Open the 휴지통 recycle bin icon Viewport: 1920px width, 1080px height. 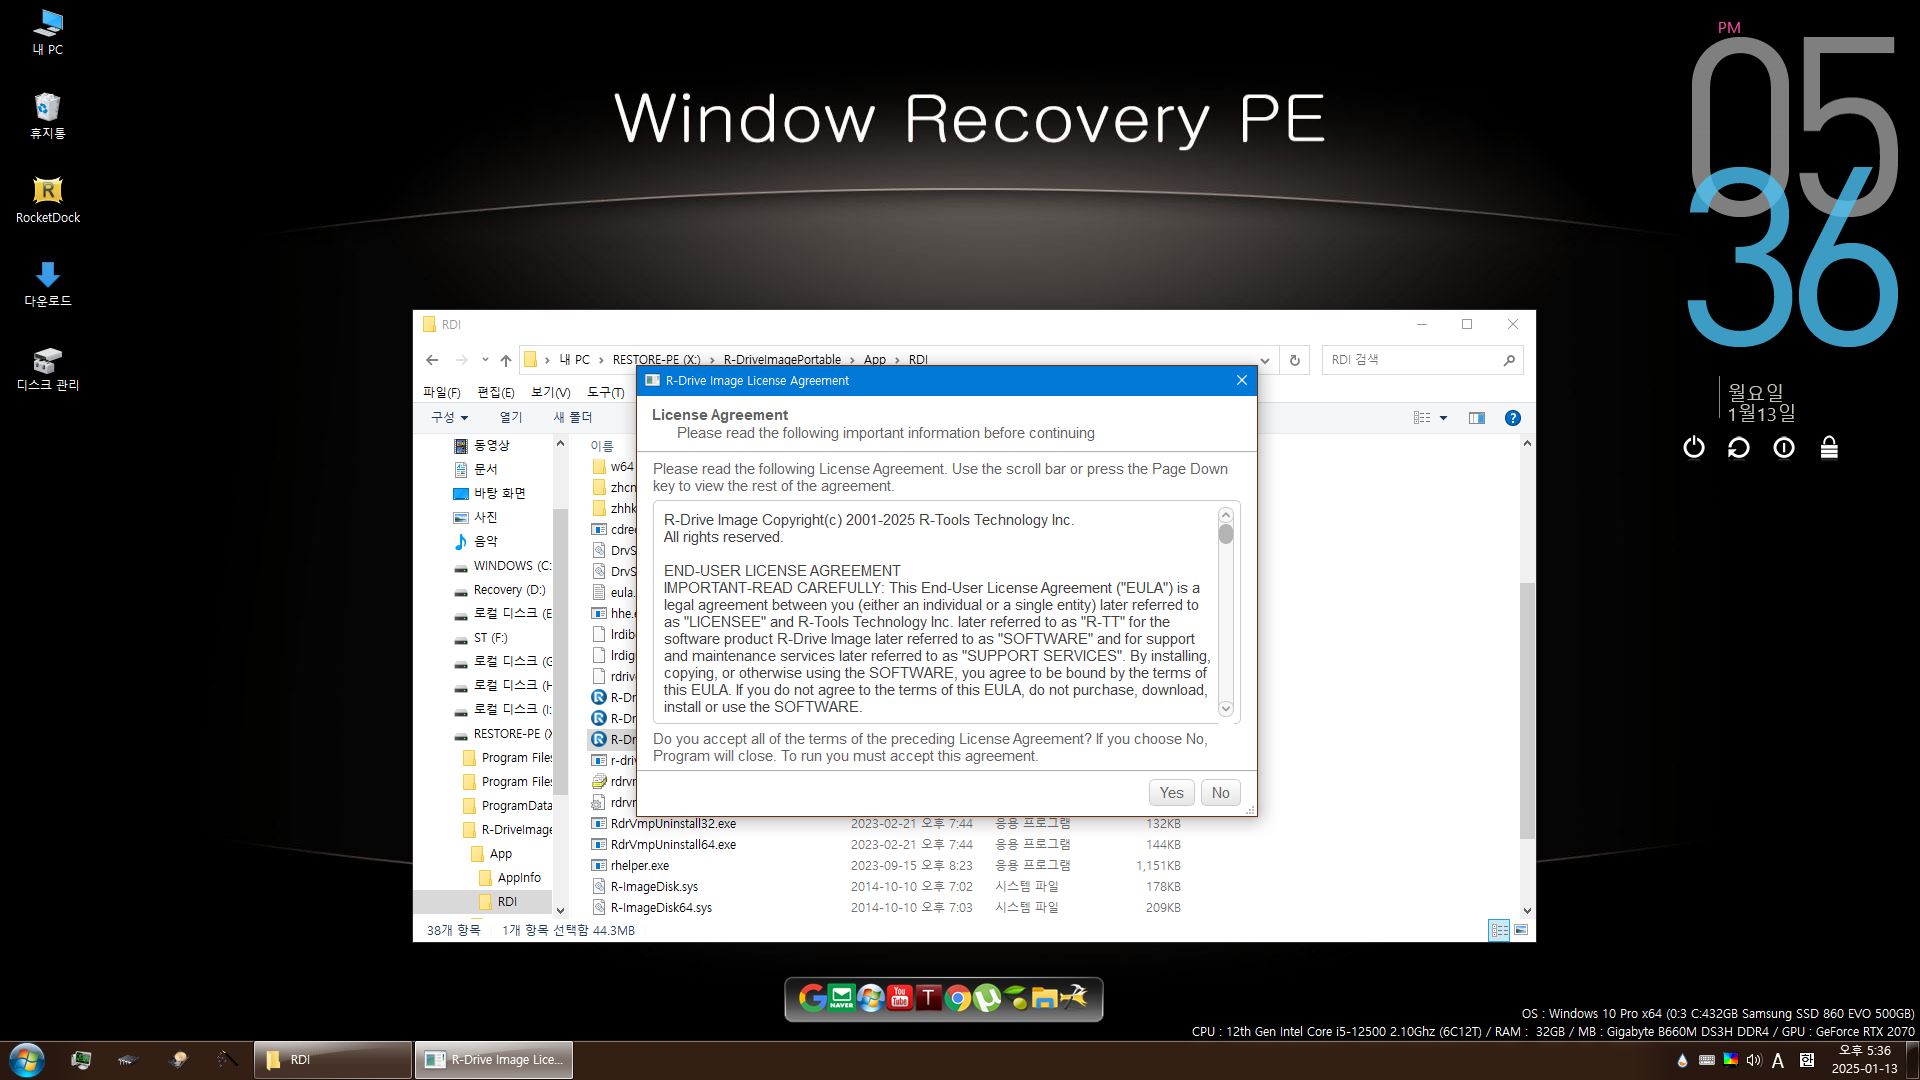(x=47, y=116)
